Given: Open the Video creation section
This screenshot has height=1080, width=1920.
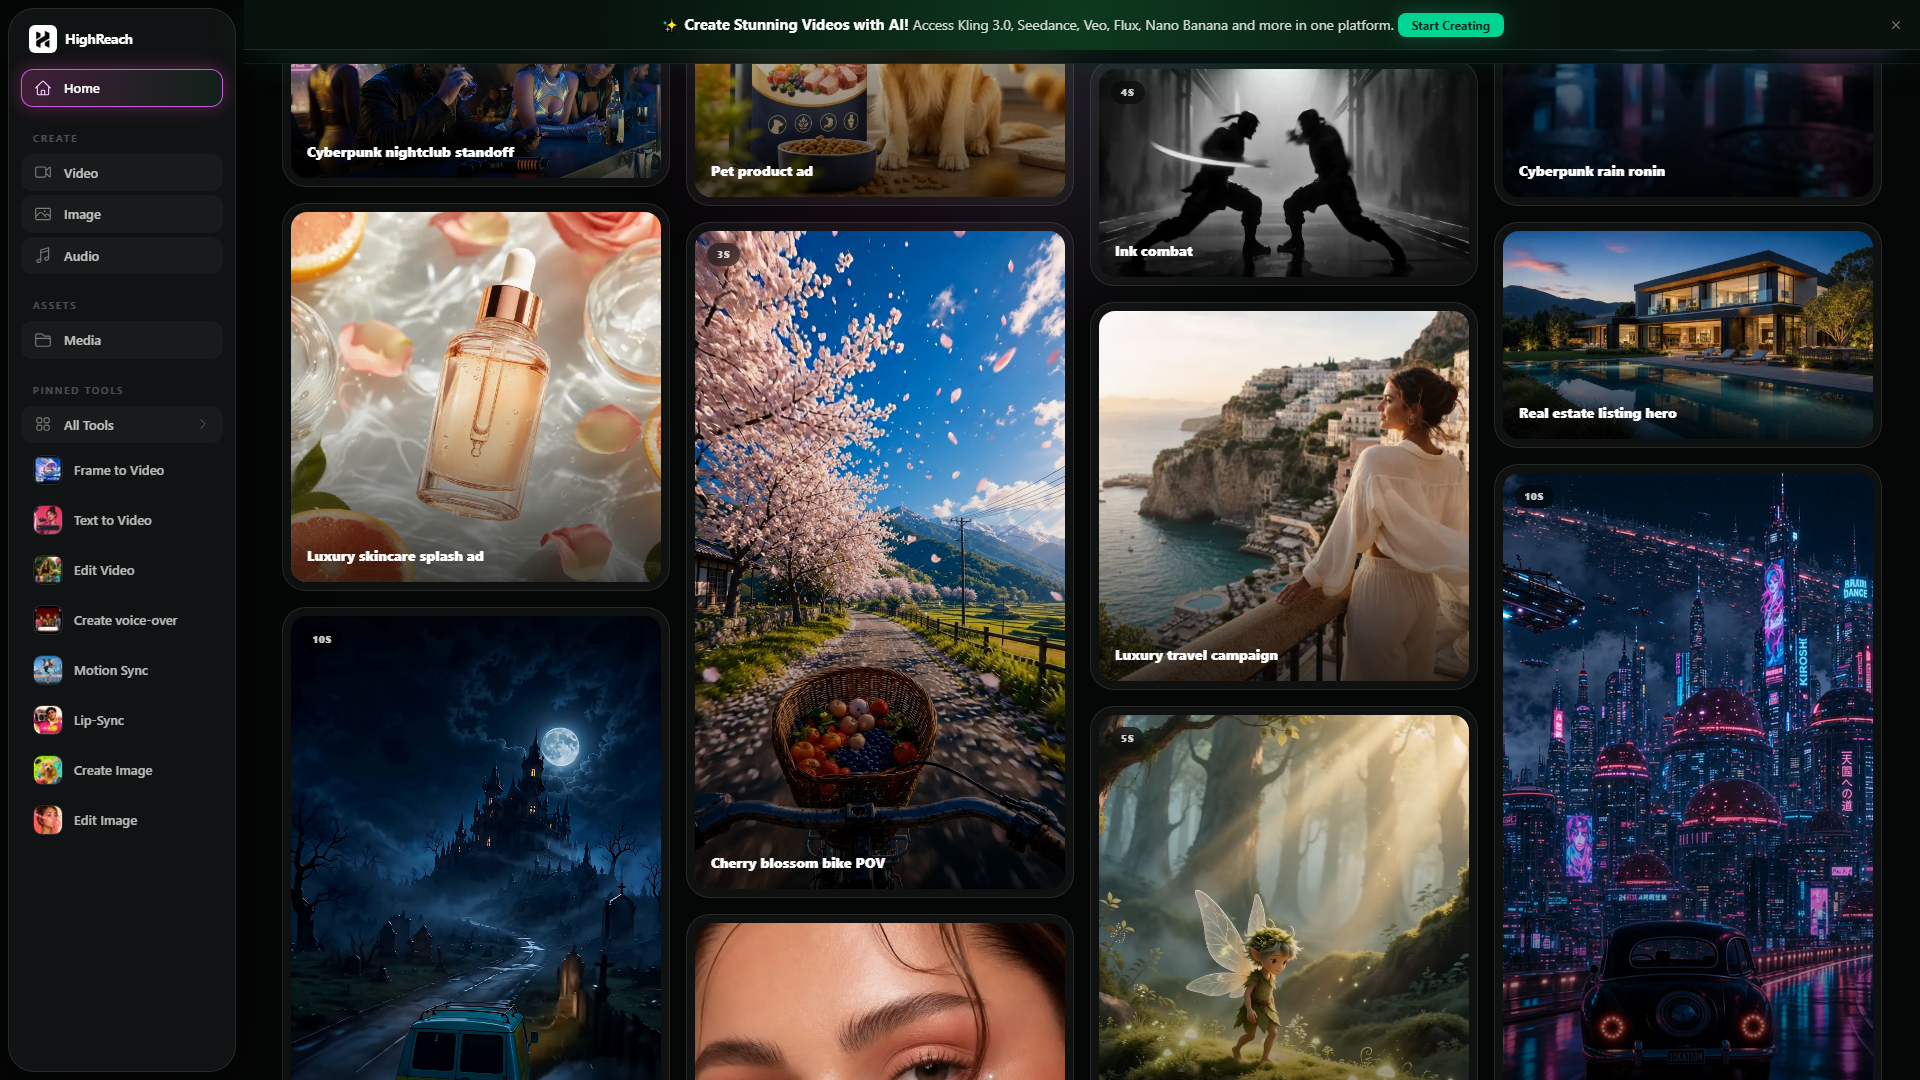Looking at the screenshot, I should click(122, 173).
